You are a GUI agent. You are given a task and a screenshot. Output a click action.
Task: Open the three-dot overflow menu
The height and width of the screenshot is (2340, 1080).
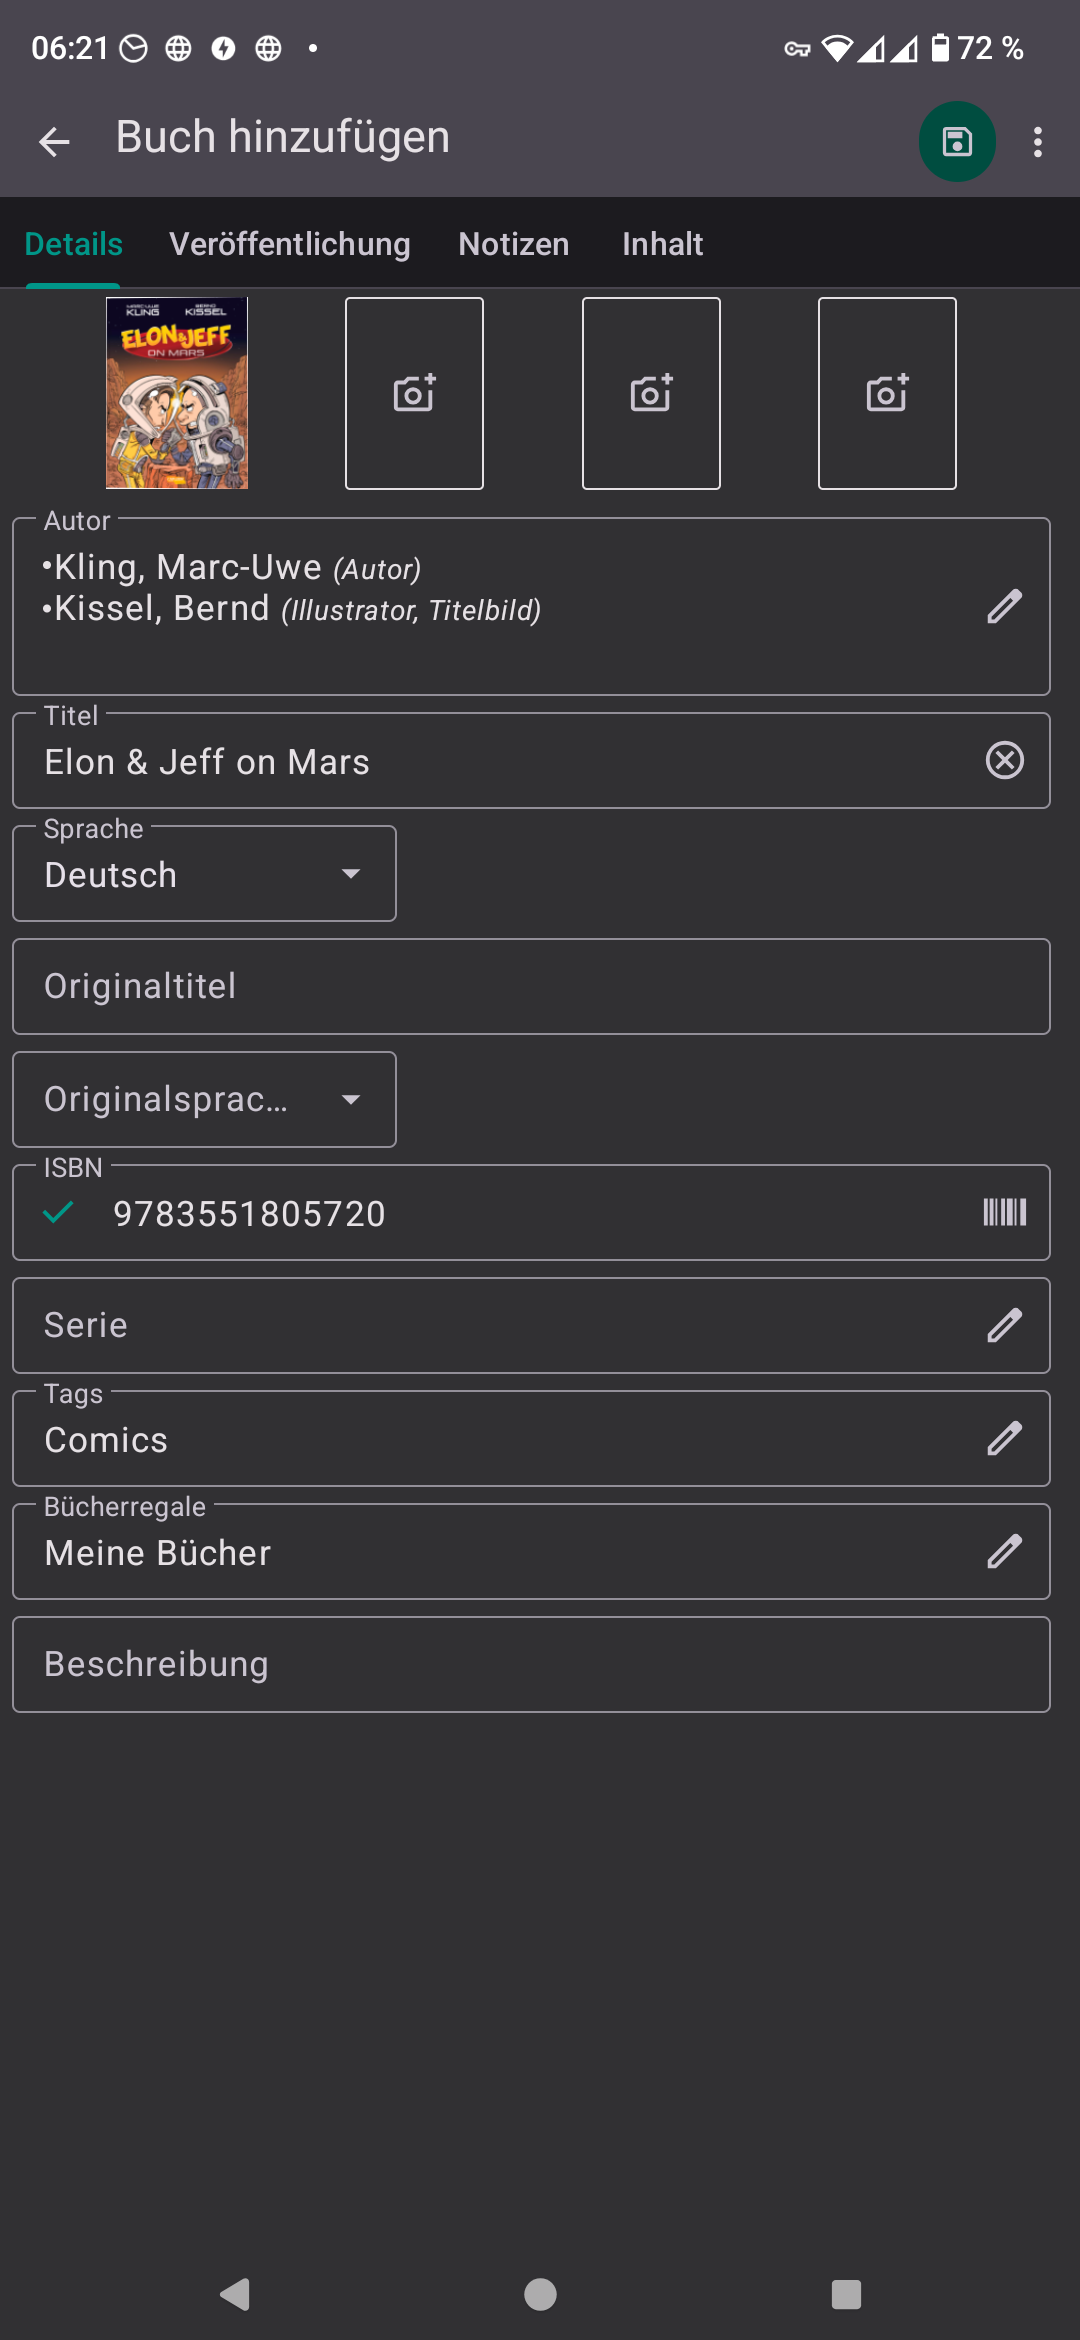1038,141
